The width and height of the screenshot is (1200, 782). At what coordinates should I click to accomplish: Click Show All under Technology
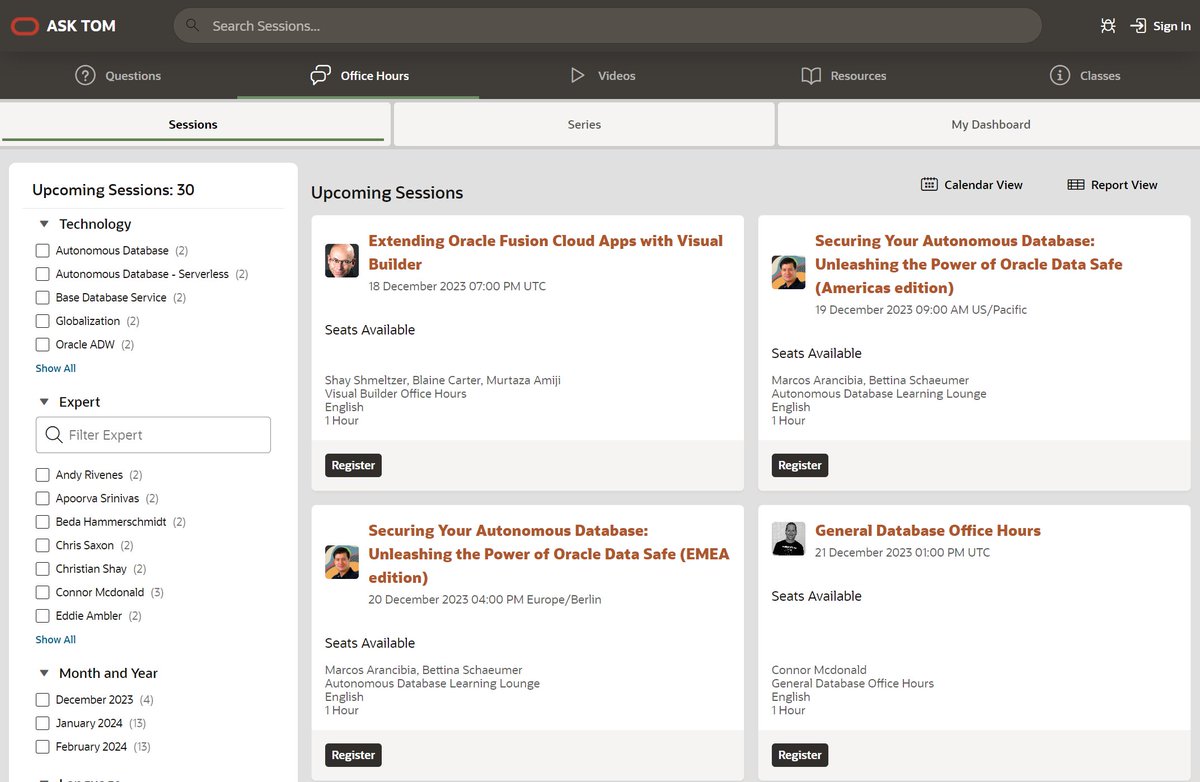[56, 368]
